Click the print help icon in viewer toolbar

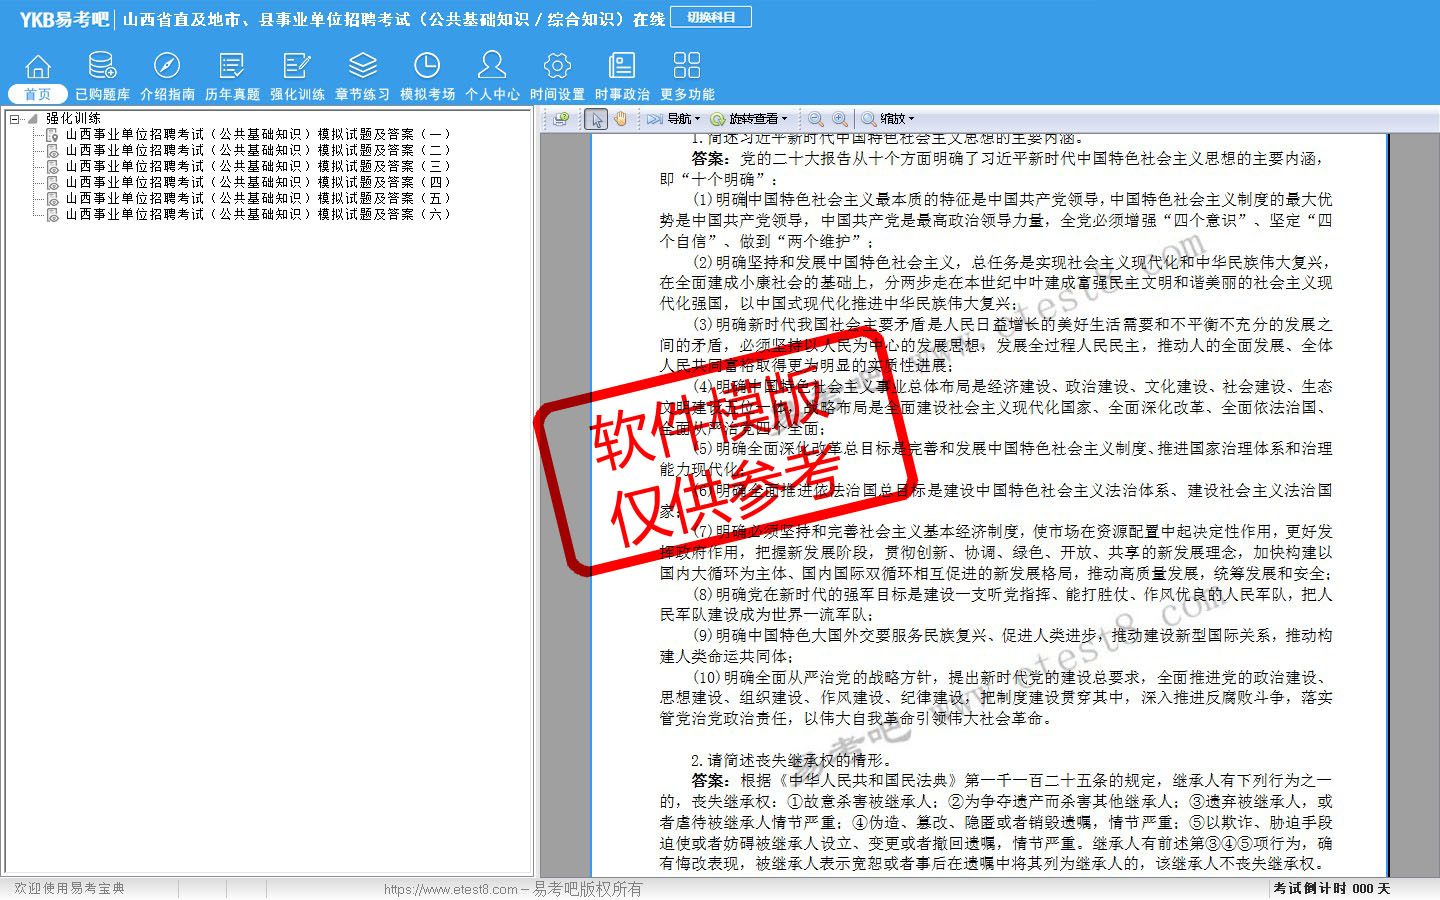click(x=561, y=119)
